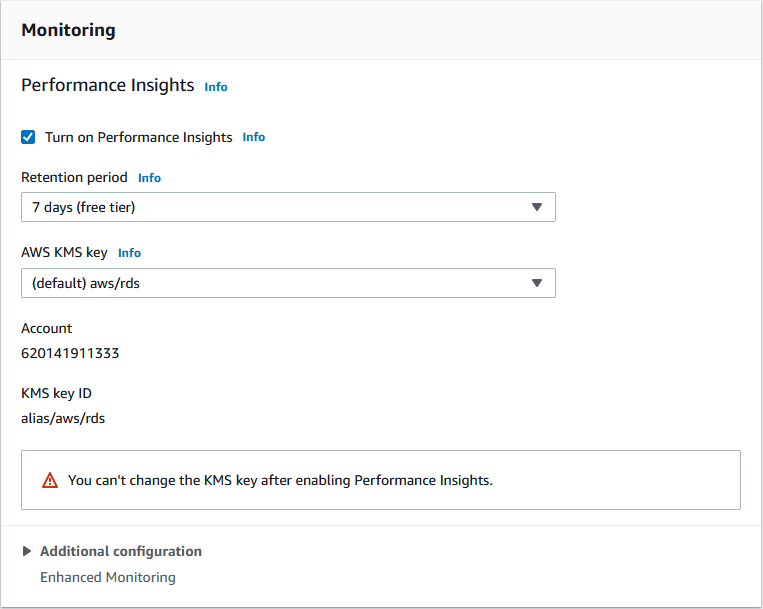The width and height of the screenshot is (763, 609).
Task: Click the arrow on the AWS KMS key dropdown
Action: tap(537, 283)
